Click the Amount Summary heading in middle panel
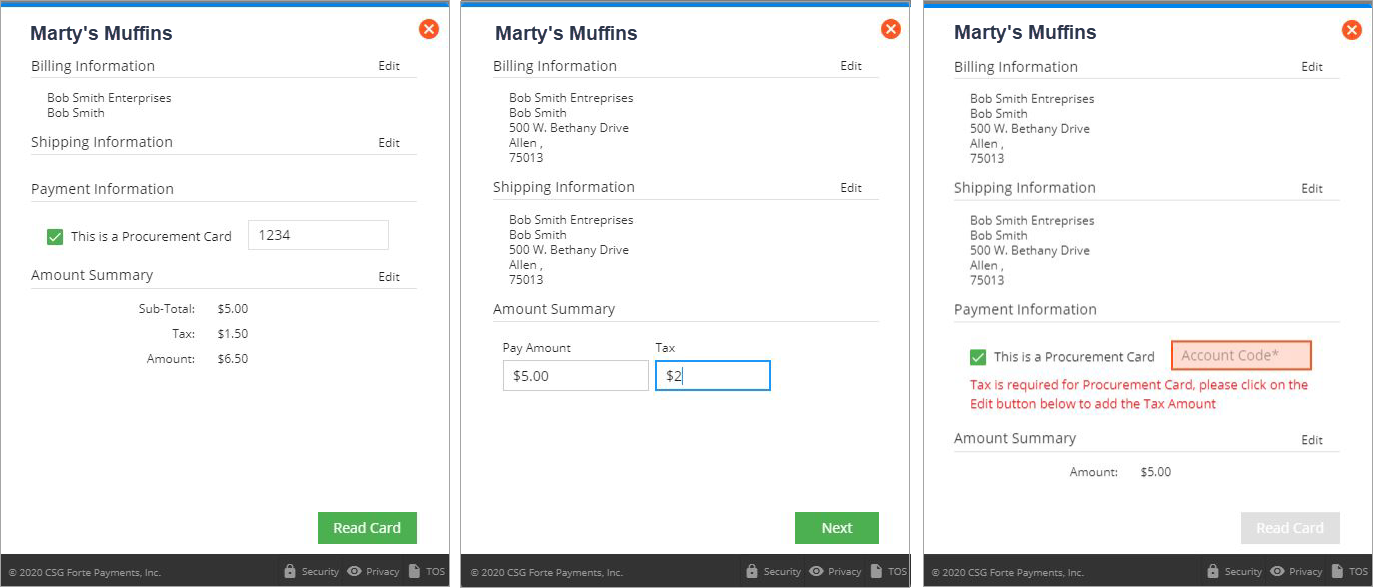 pyautogui.click(x=554, y=309)
